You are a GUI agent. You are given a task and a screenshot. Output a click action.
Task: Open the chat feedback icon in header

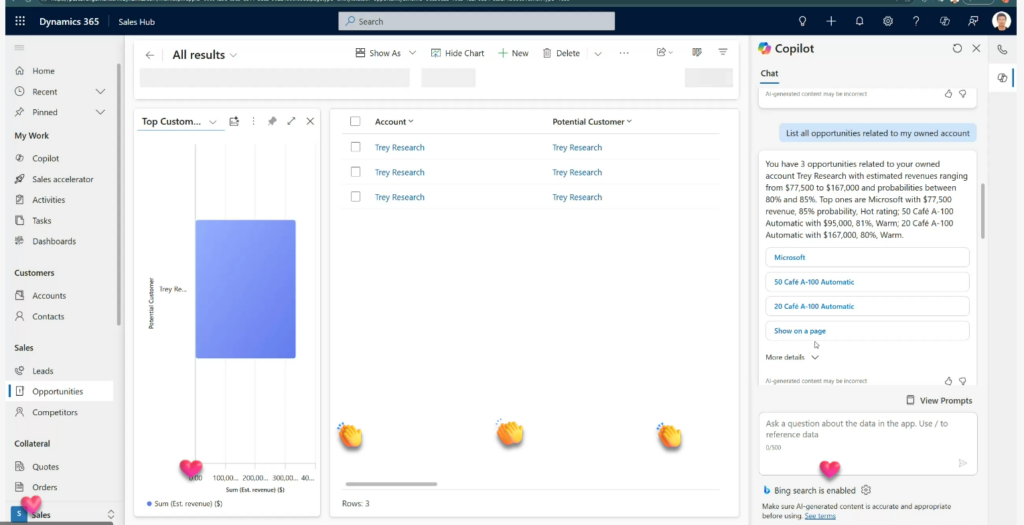[x=973, y=22]
